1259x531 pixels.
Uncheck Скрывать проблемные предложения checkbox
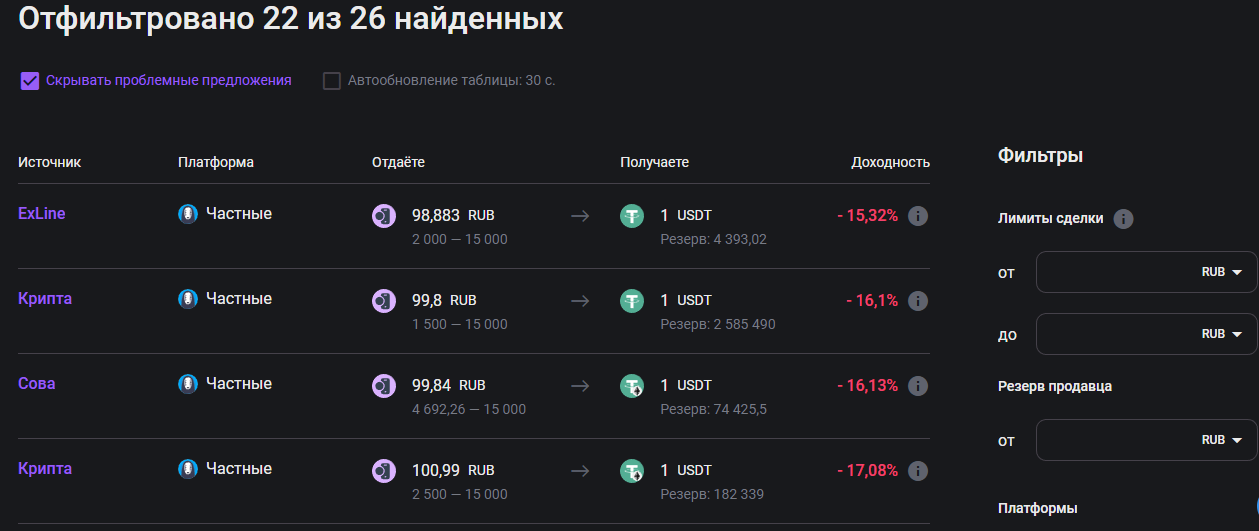pyautogui.click(x=30, y=81)
